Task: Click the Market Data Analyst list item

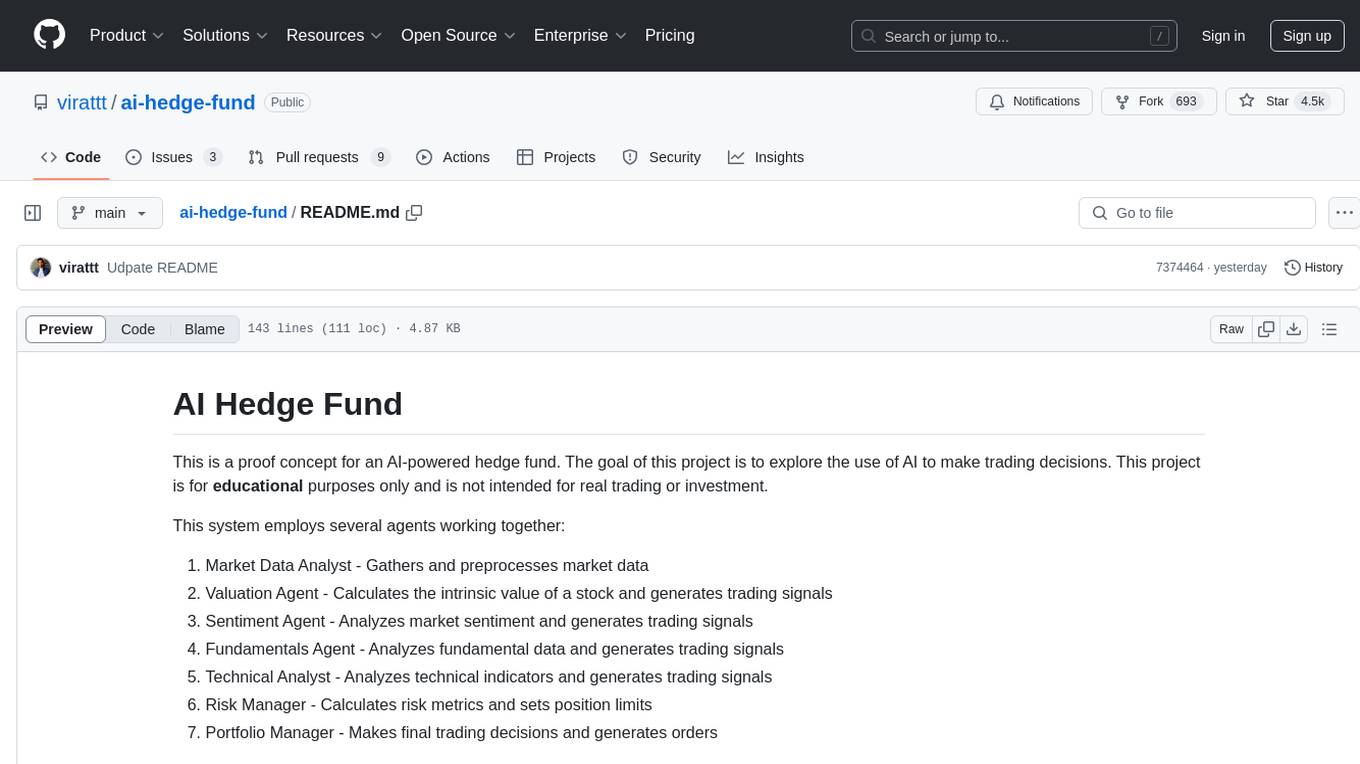Action: 427,565
